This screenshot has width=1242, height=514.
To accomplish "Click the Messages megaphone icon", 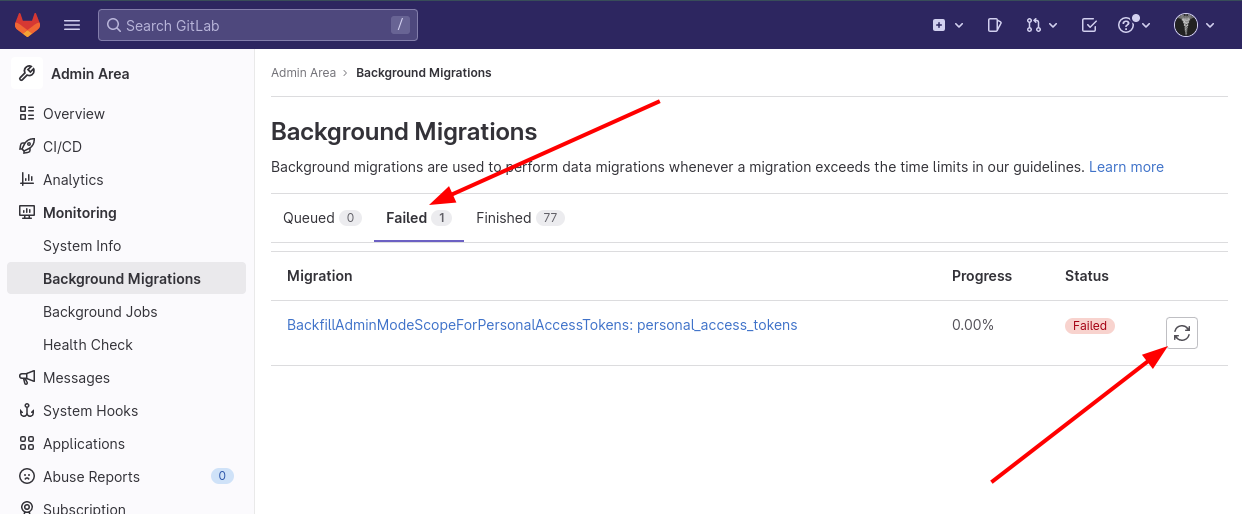I will (x=27, y=378).
